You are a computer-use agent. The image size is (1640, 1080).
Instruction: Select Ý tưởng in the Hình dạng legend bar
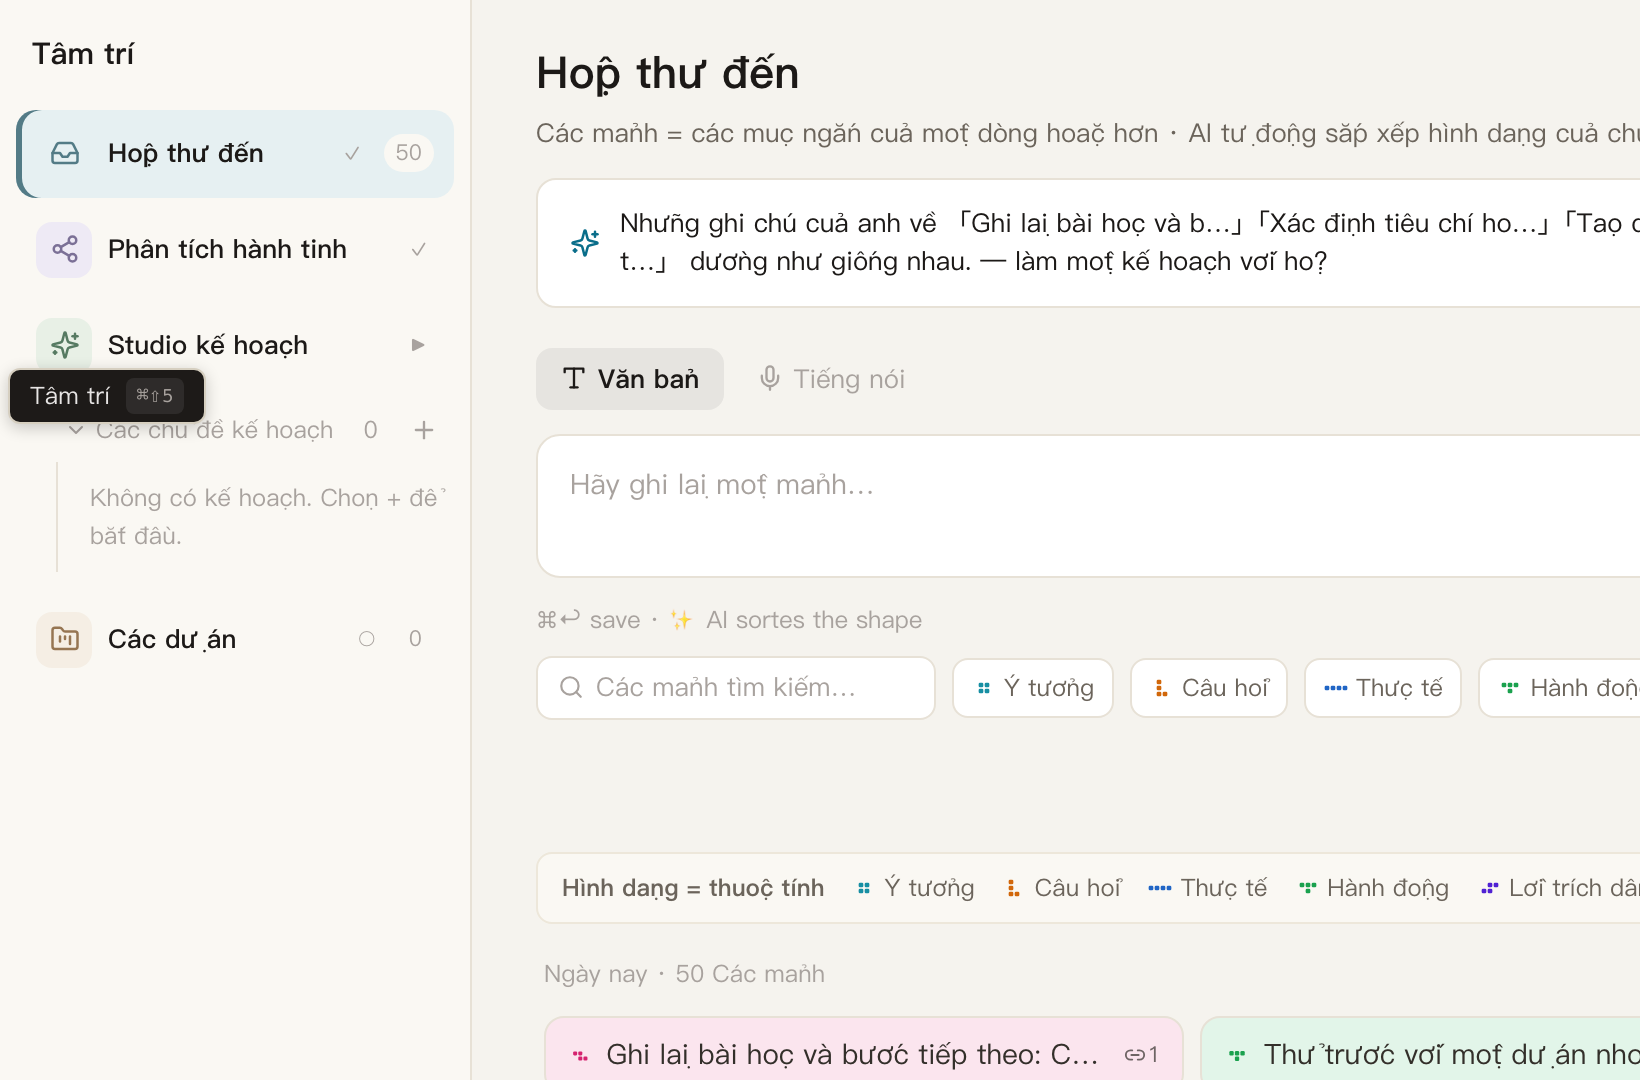pyautogui.click(x=916, y=888)
